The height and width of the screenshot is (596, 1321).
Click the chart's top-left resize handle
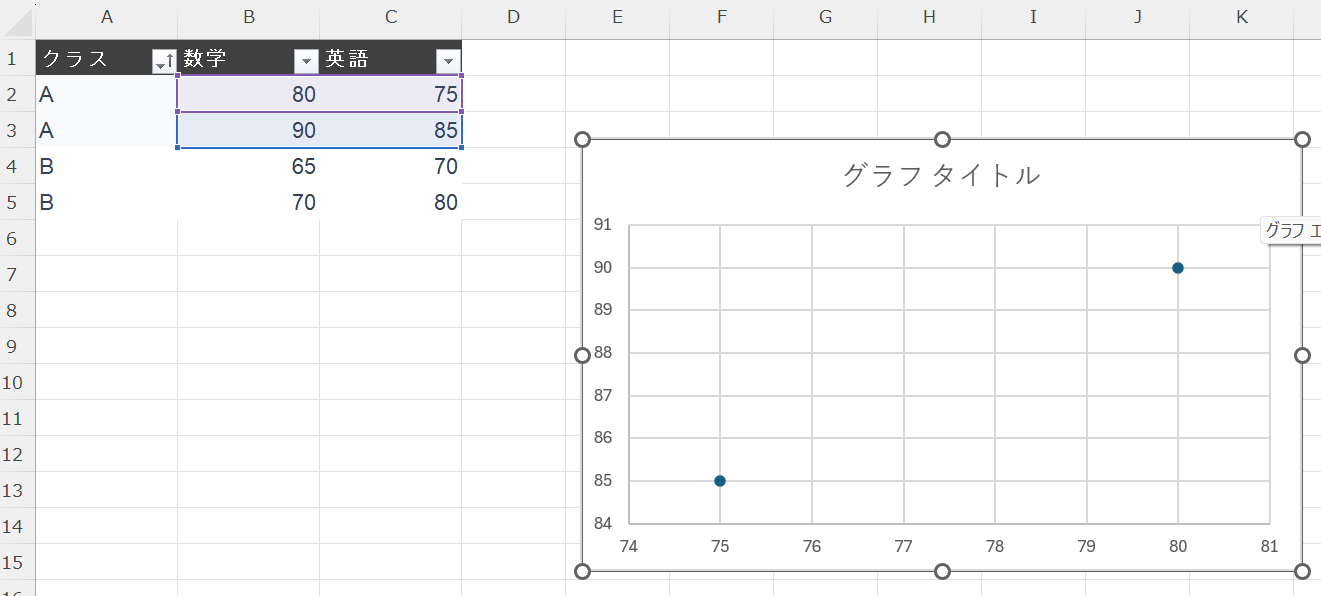[x=583, y=140]
